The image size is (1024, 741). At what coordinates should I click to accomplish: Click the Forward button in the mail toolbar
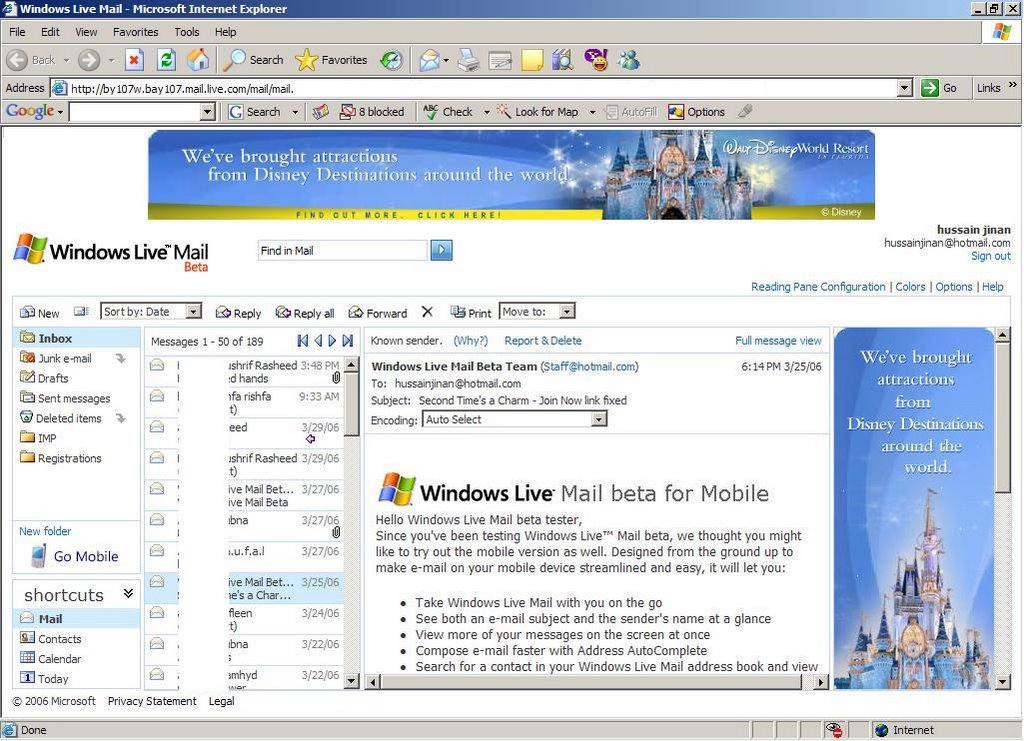(x=377, y=313)
